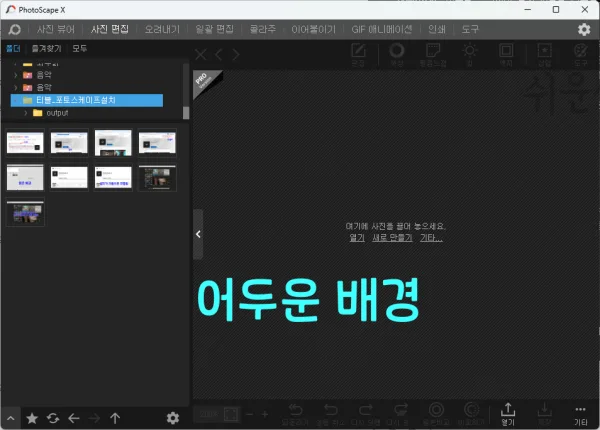Select third thumbnail in second row

click(113, 178)
